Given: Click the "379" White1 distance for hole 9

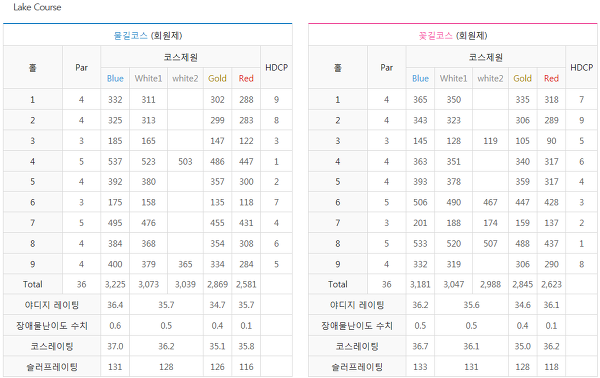Looking at the screenshot, I should 148,264.
